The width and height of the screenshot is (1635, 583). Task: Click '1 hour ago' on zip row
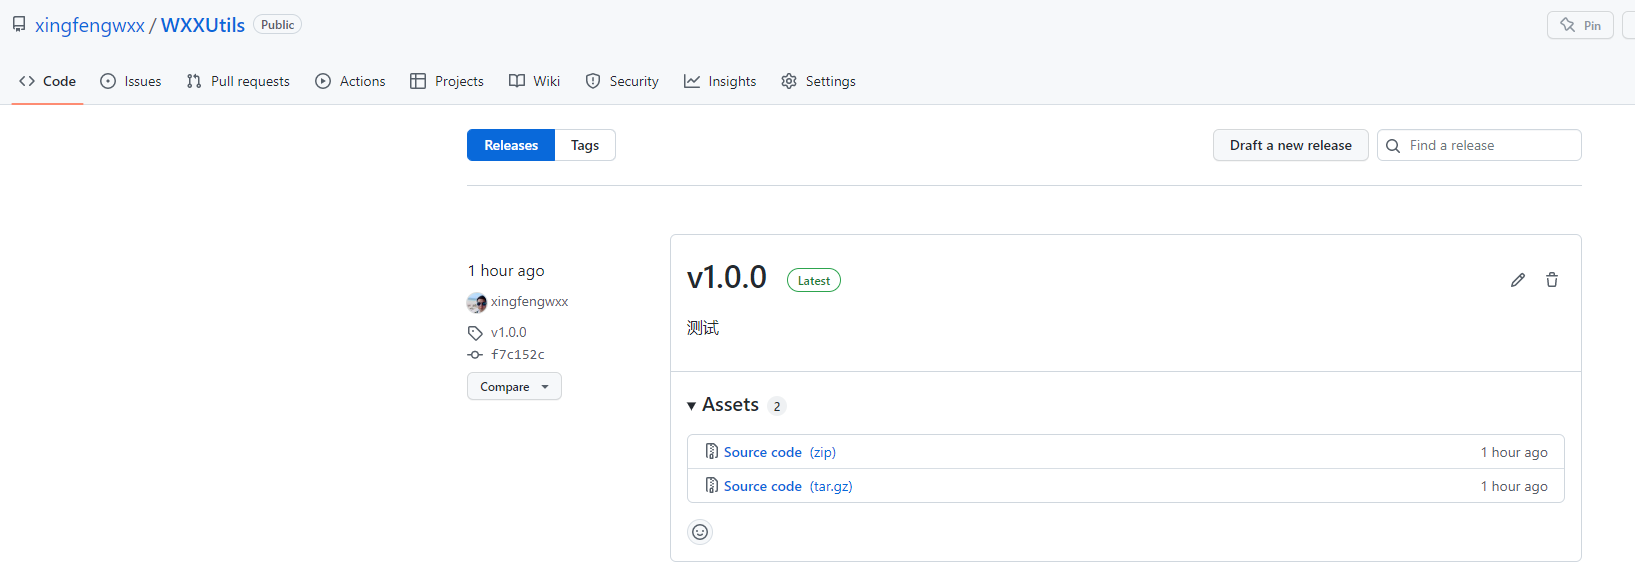pyautogui.click(x=1514, y=452)
